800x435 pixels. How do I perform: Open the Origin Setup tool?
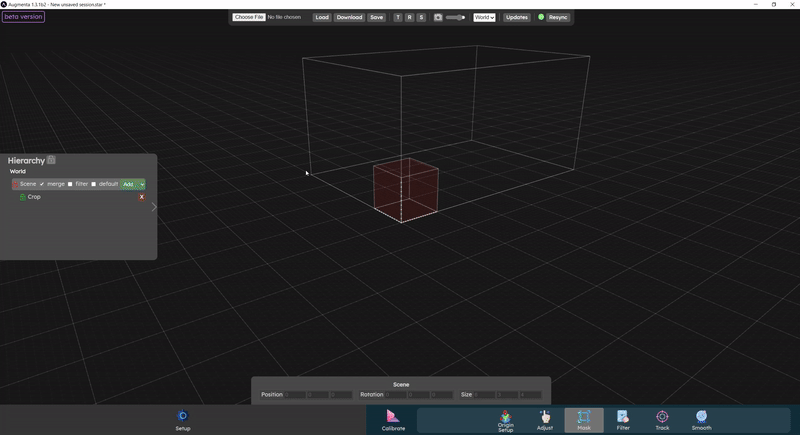505,417
